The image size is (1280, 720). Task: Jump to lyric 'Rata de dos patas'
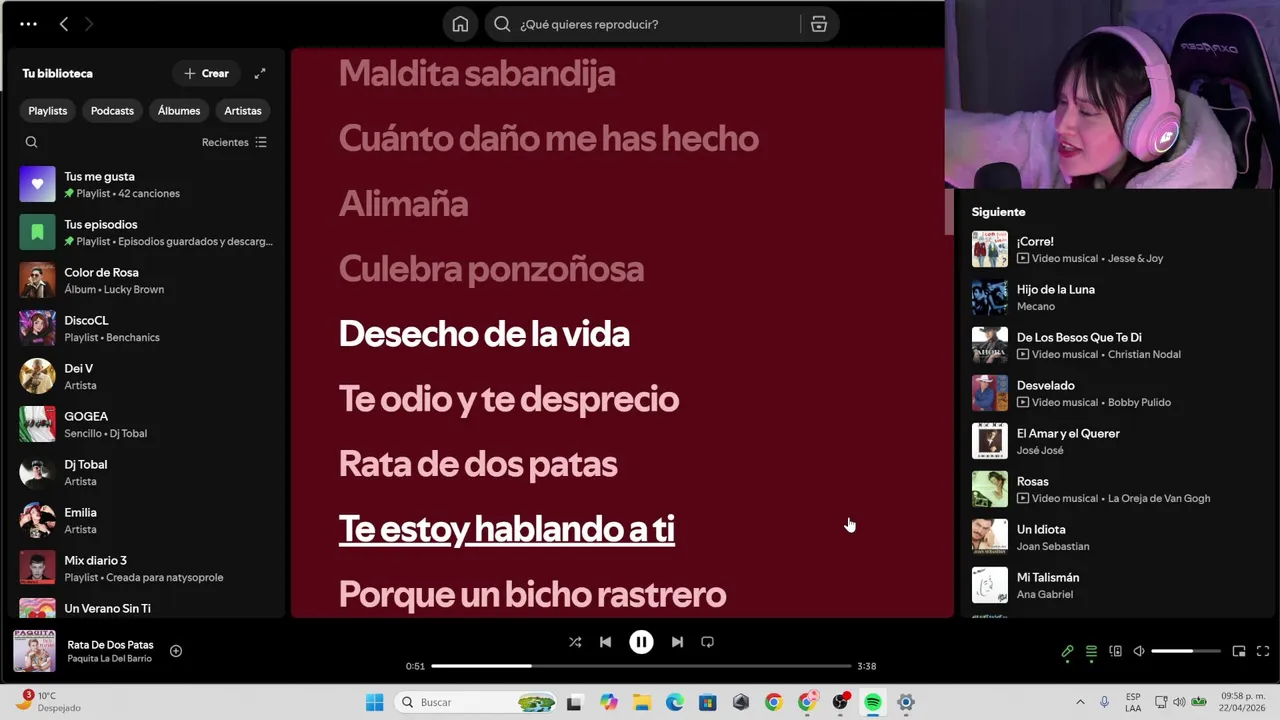tap(478, 464)
